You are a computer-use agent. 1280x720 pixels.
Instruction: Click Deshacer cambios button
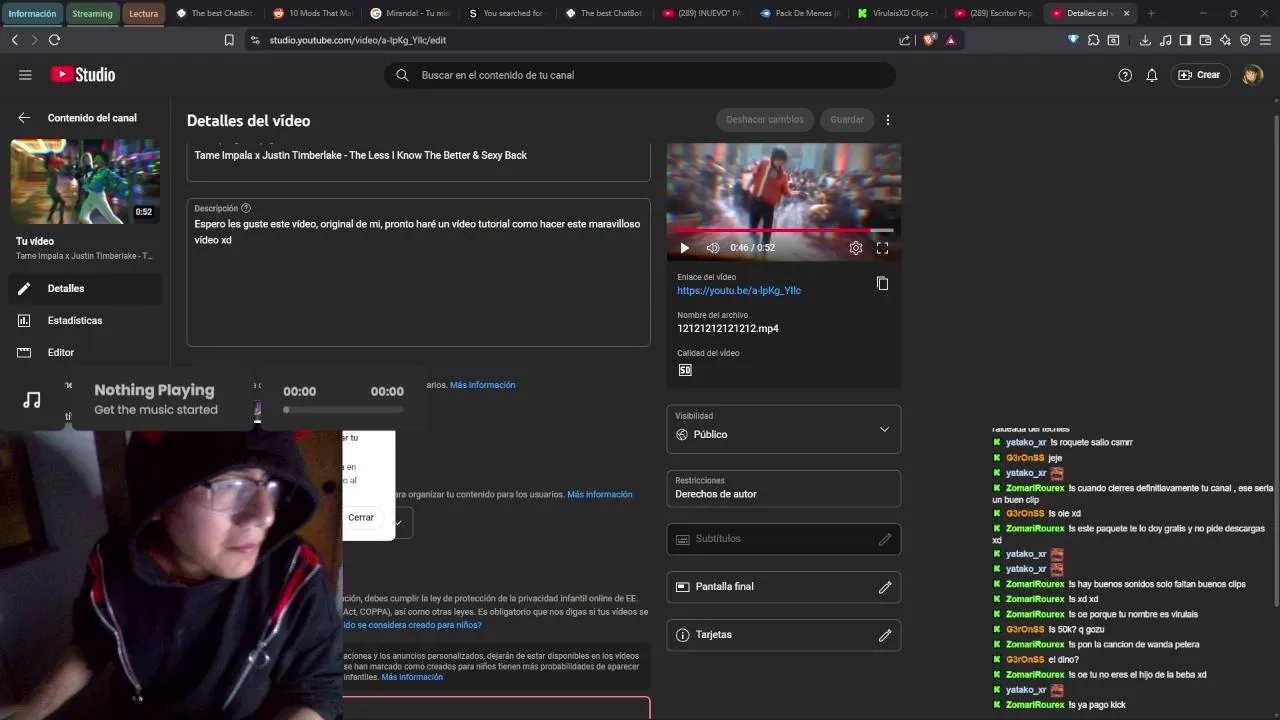pyautogui.click(x=765, y=119)
